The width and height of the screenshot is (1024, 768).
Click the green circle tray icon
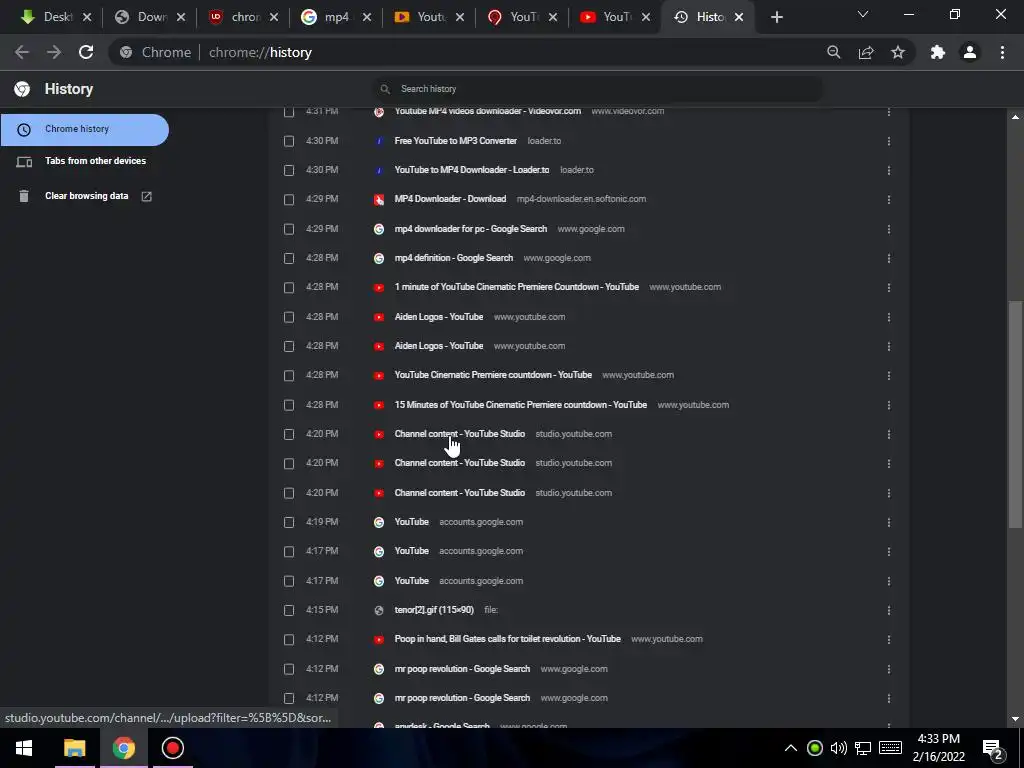[x=814, y=748]
